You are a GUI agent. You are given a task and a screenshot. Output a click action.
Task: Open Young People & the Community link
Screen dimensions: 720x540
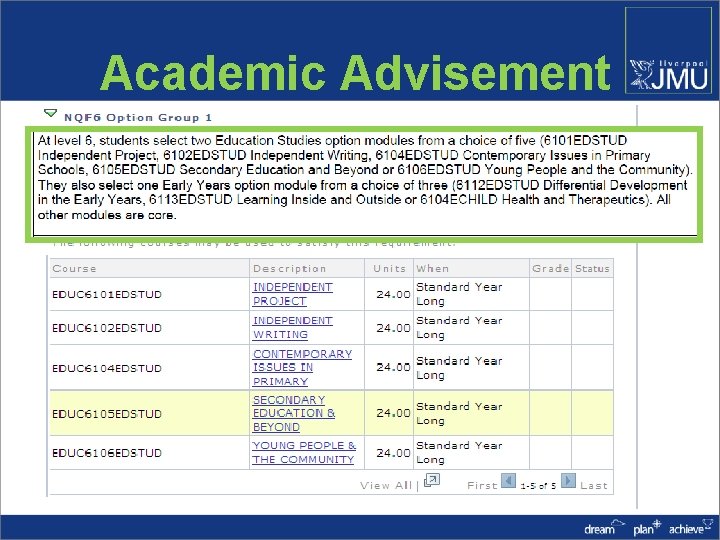click(x=304, y=452)
